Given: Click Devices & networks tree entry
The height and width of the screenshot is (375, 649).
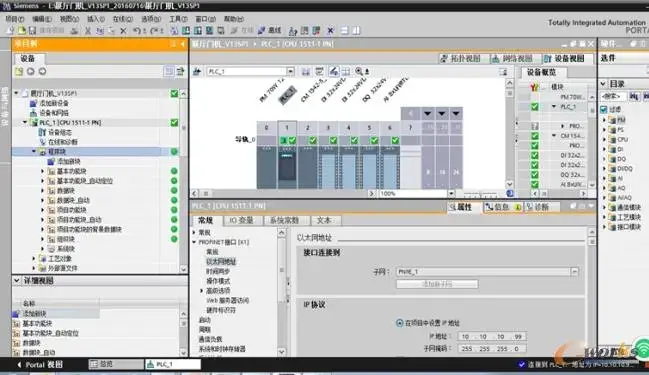Looking at the screenshot, I should [54, 113].
